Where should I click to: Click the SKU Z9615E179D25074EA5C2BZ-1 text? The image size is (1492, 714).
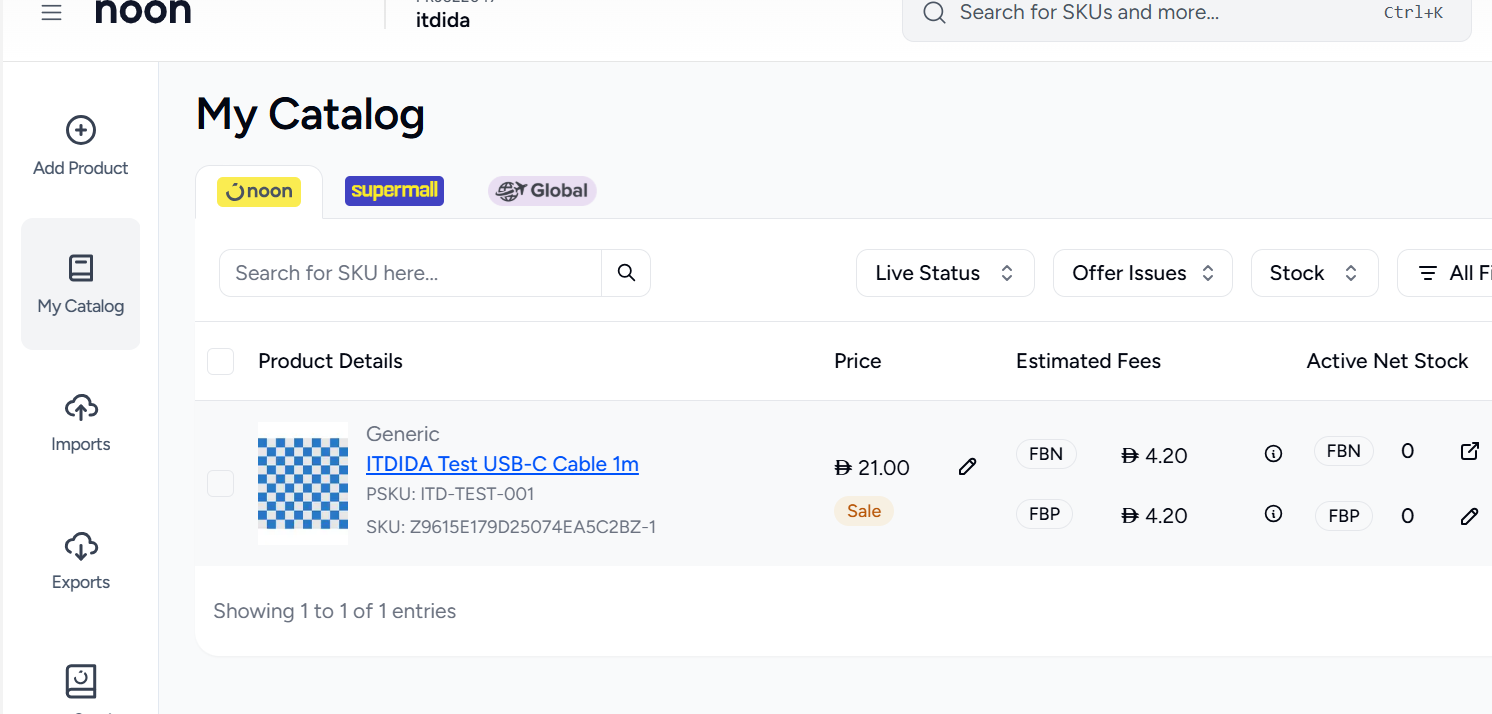coord(511,527)
